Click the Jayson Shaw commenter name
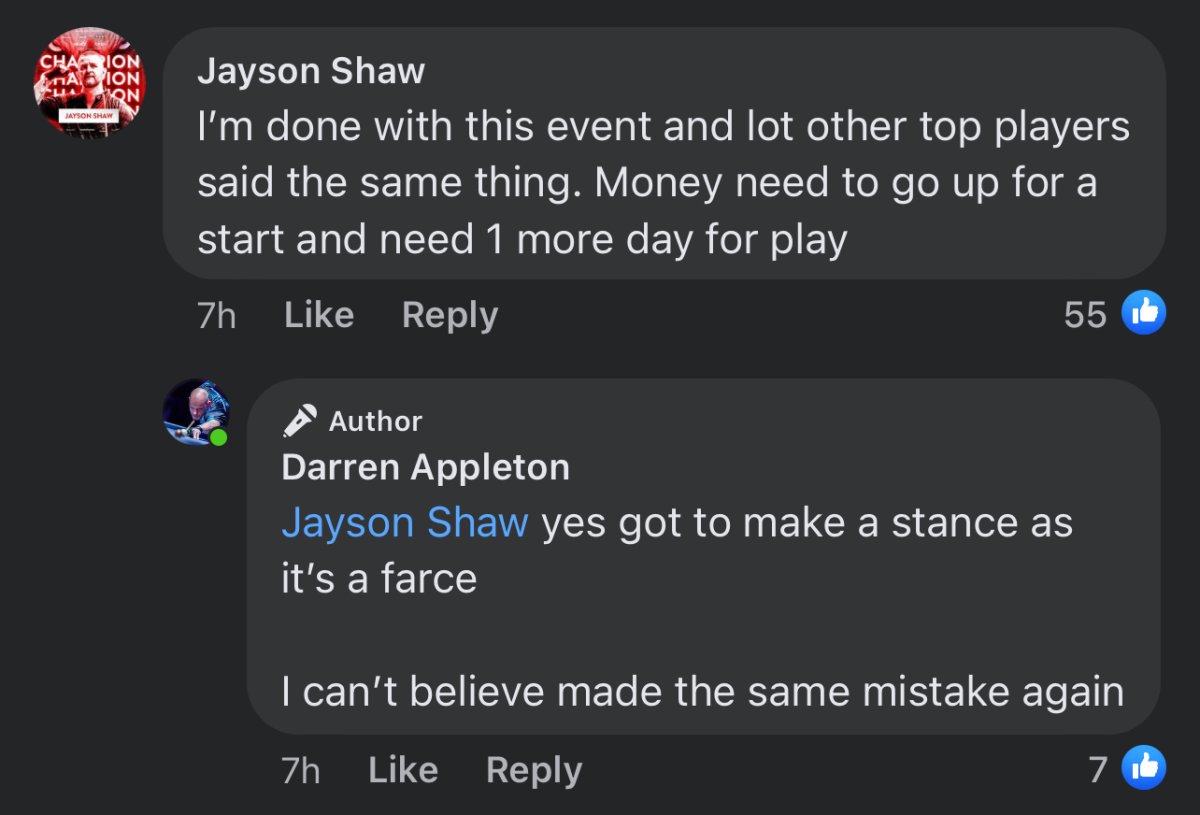Image resolution: width=1200 pixels, height=815 pixels. tap(311, 72)
